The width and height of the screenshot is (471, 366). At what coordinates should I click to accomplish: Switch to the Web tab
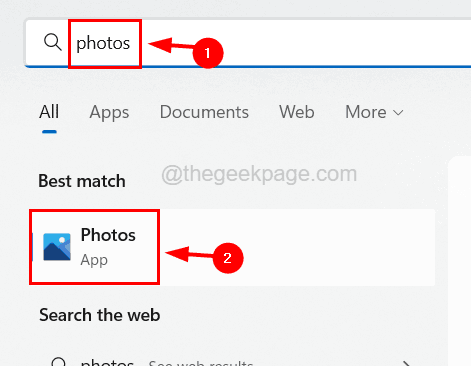(x=297, y=112)
